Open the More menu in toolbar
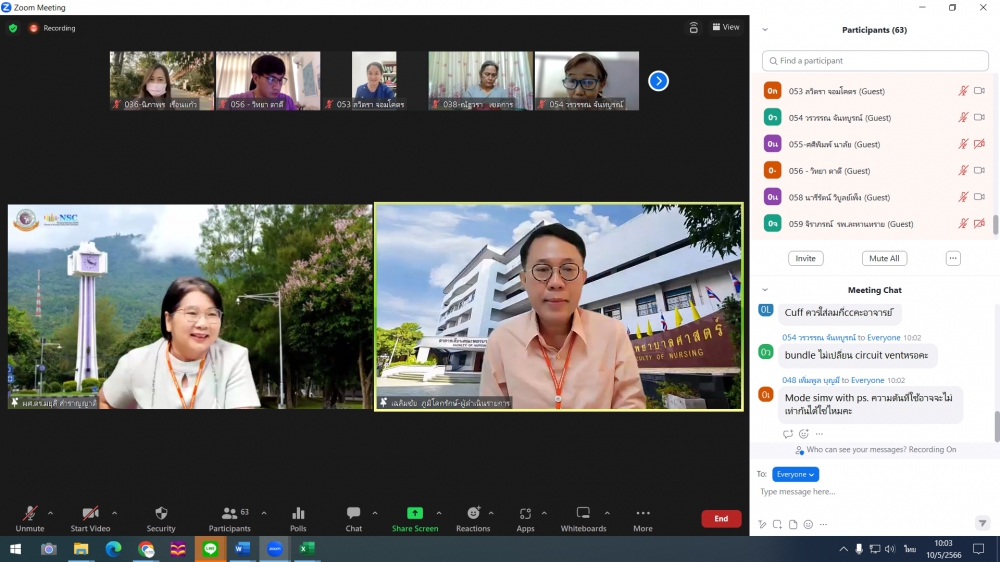The image size is (1000, 562). pos(643,517)
